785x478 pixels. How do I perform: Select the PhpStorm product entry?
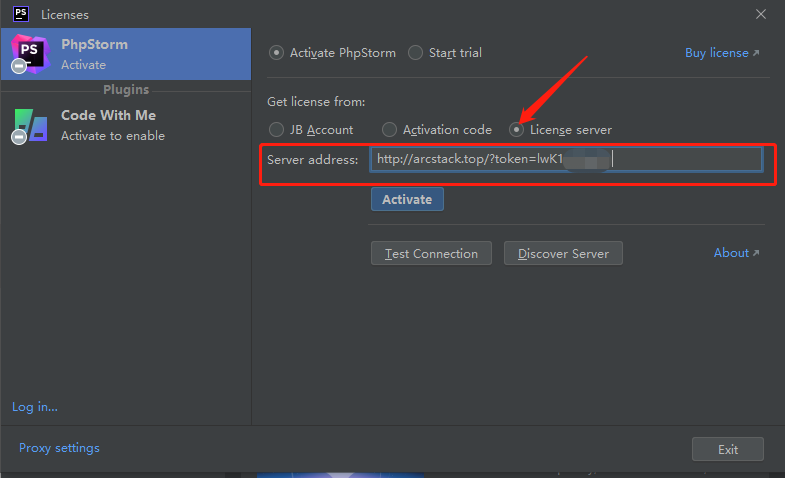(x=126, y=54)
